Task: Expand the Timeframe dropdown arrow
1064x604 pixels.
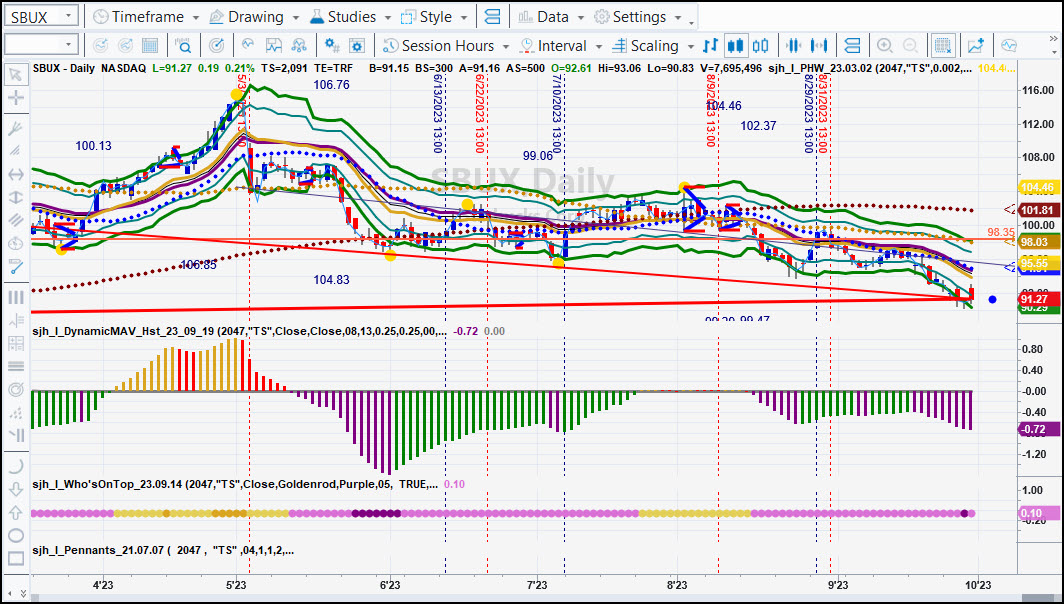Action: (x=196, y=18)
